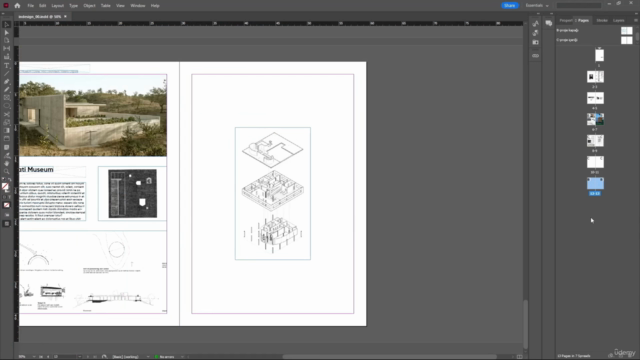
Task: Select the Page tool
Action: (x=7, y=40)
